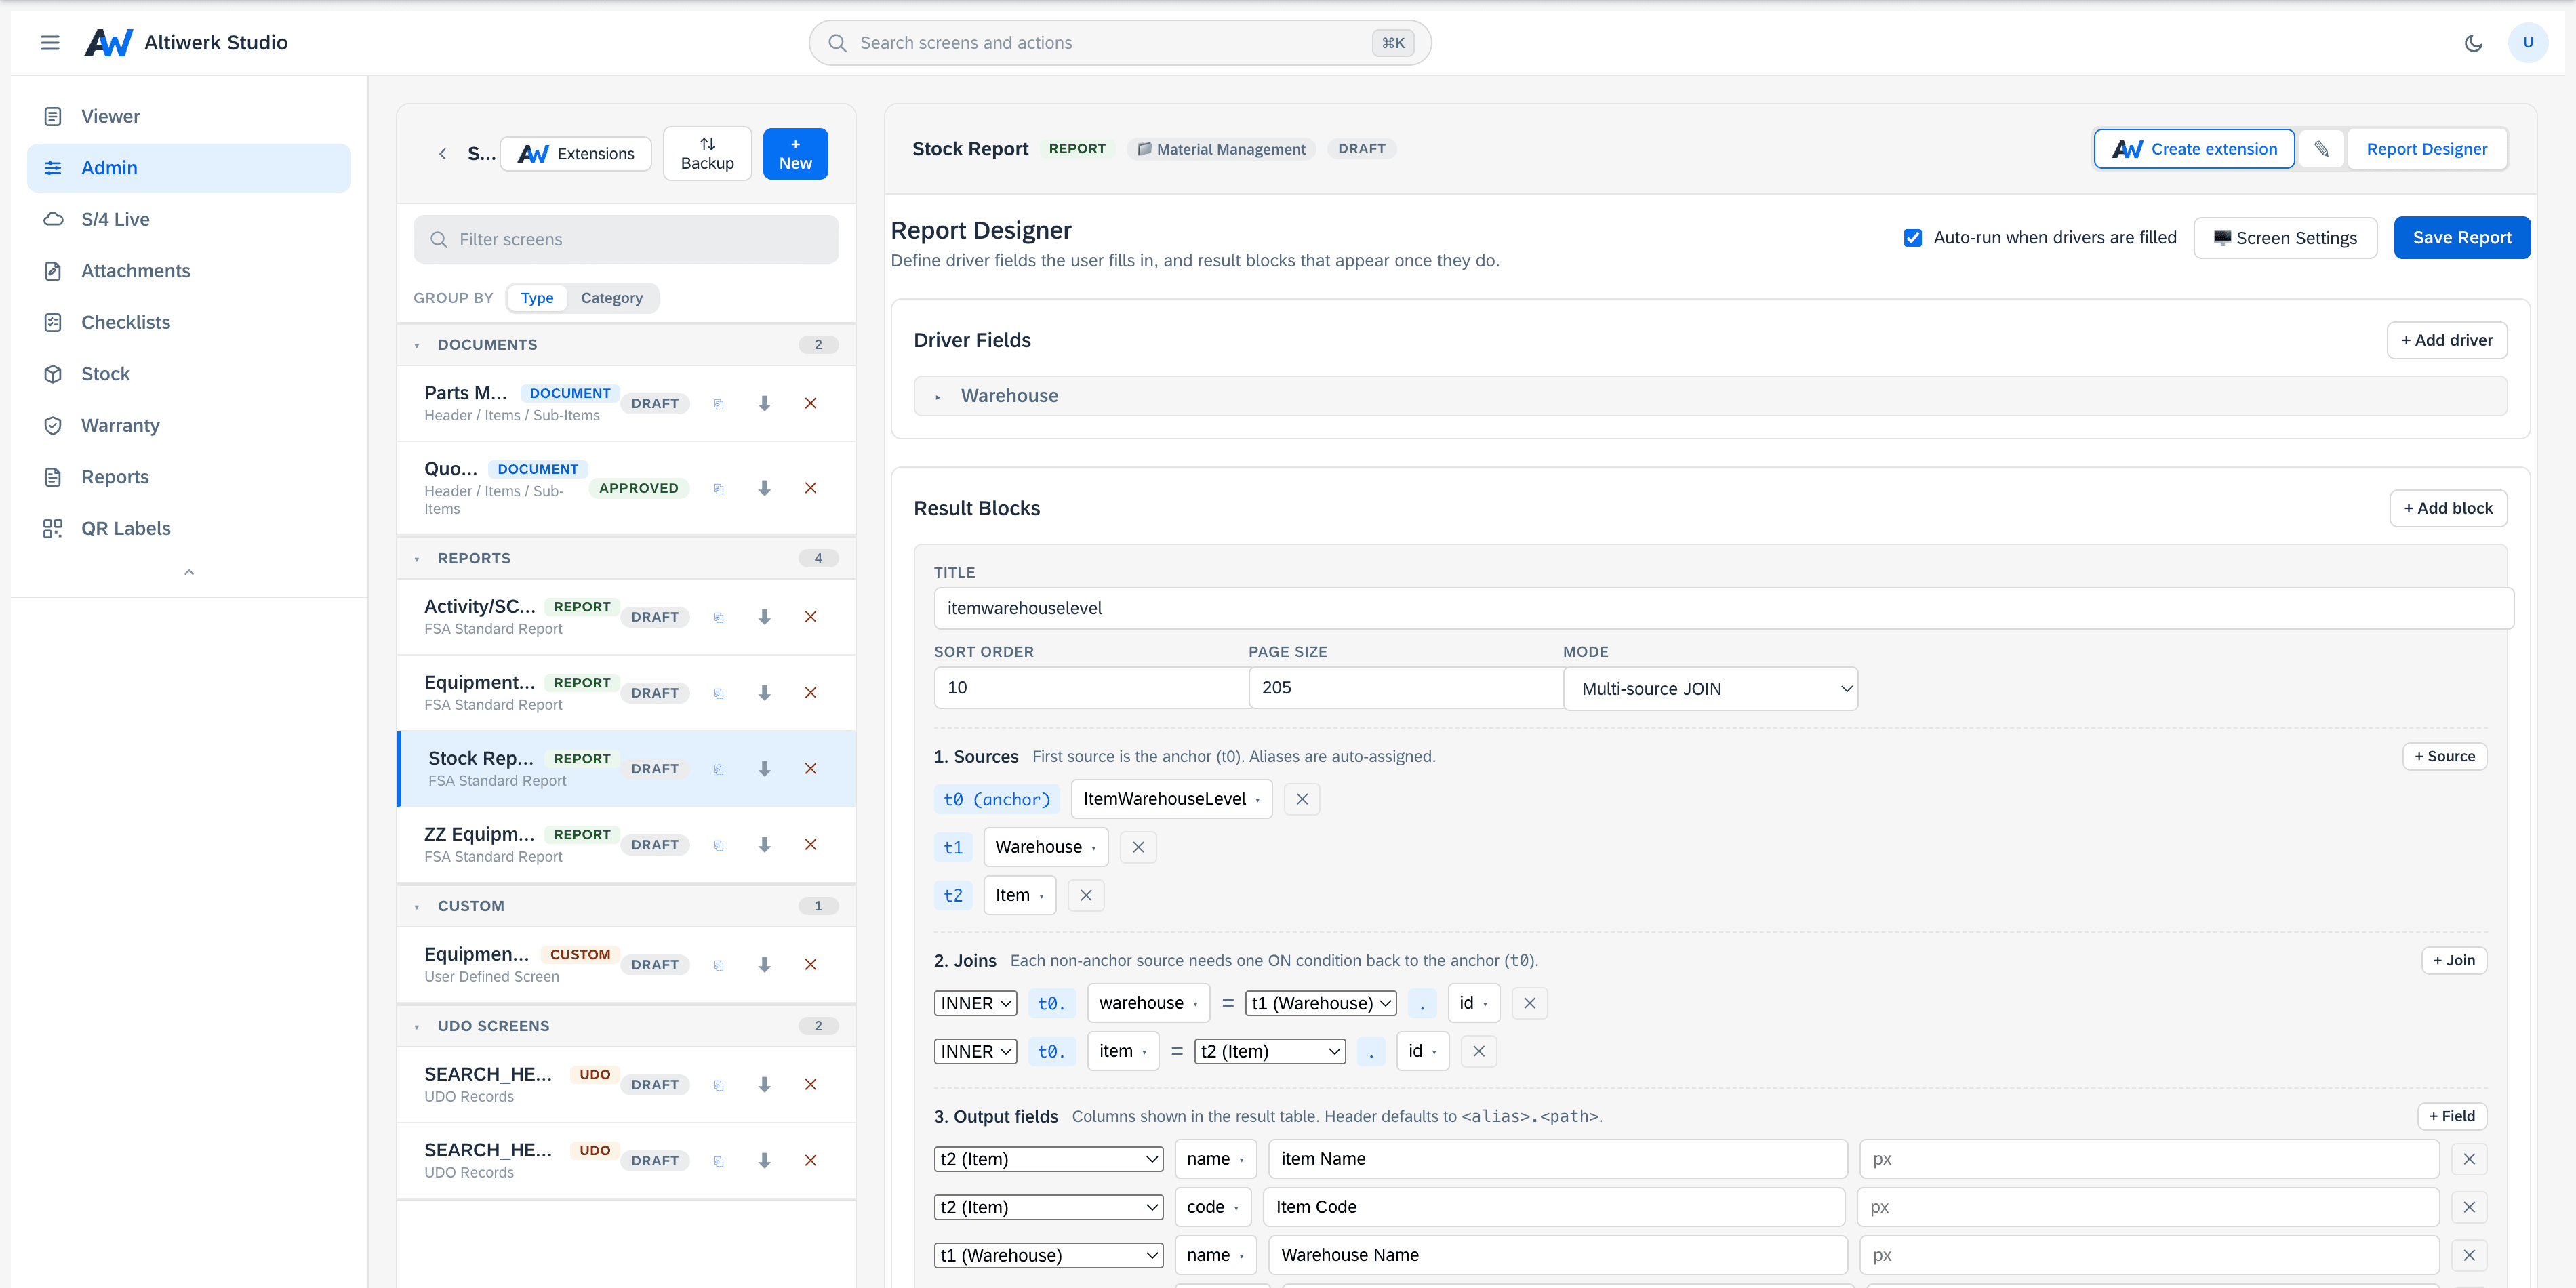This screenshot has width=2576, height=1288.
Task: Open the t1 (Warehouse) join target dropdown
Action: pos(1320,1003)
